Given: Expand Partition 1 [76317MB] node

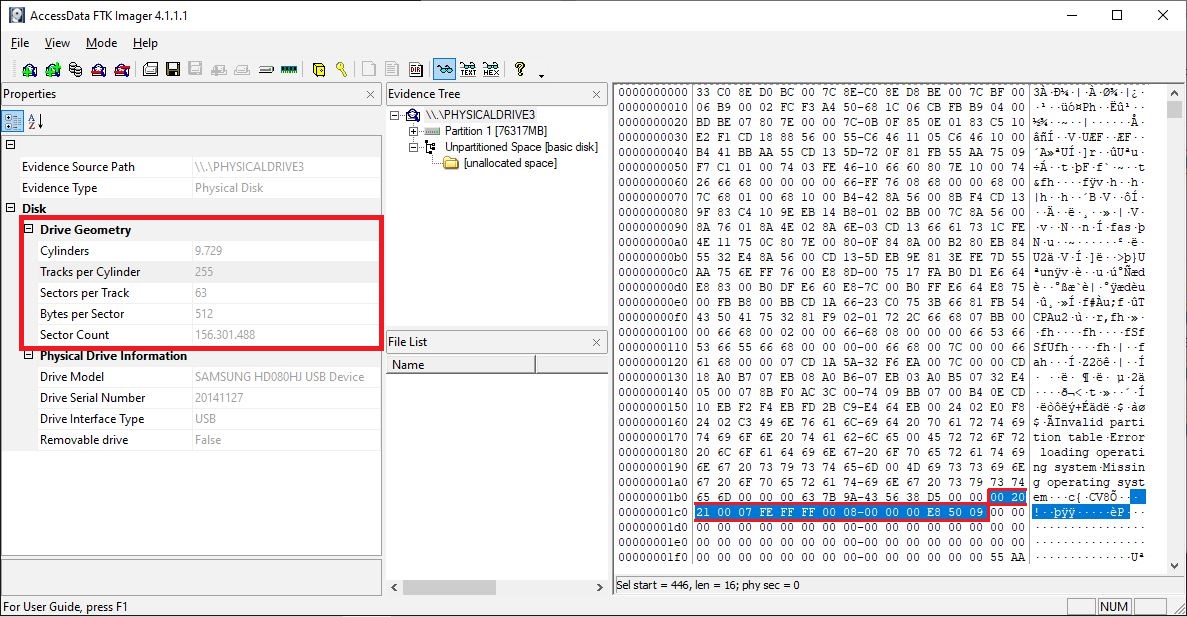Looking at the screenshot, I should coord(413,131).
